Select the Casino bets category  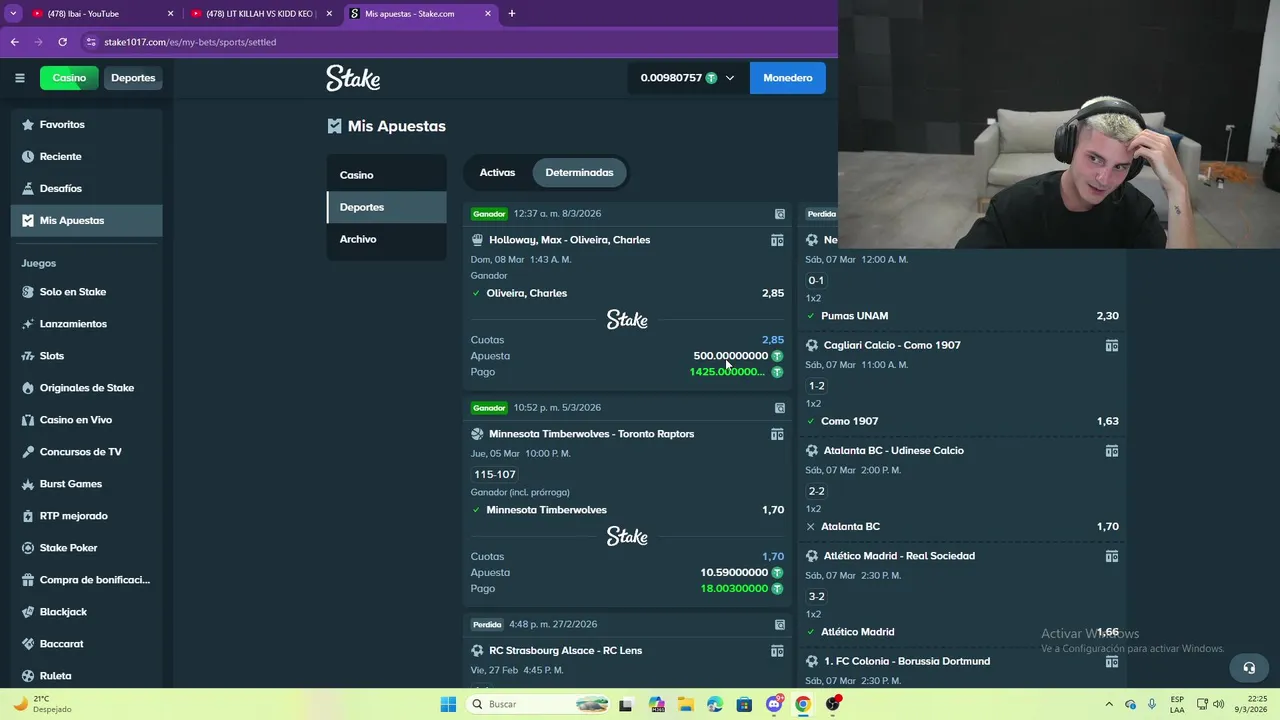click(x=386, y=175)
